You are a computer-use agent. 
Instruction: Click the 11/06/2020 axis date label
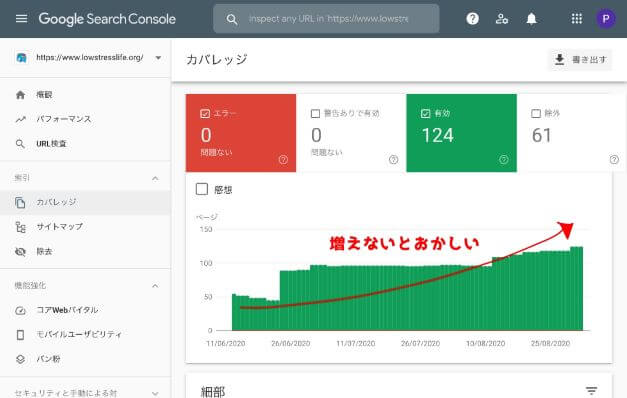tap(226, 344)
